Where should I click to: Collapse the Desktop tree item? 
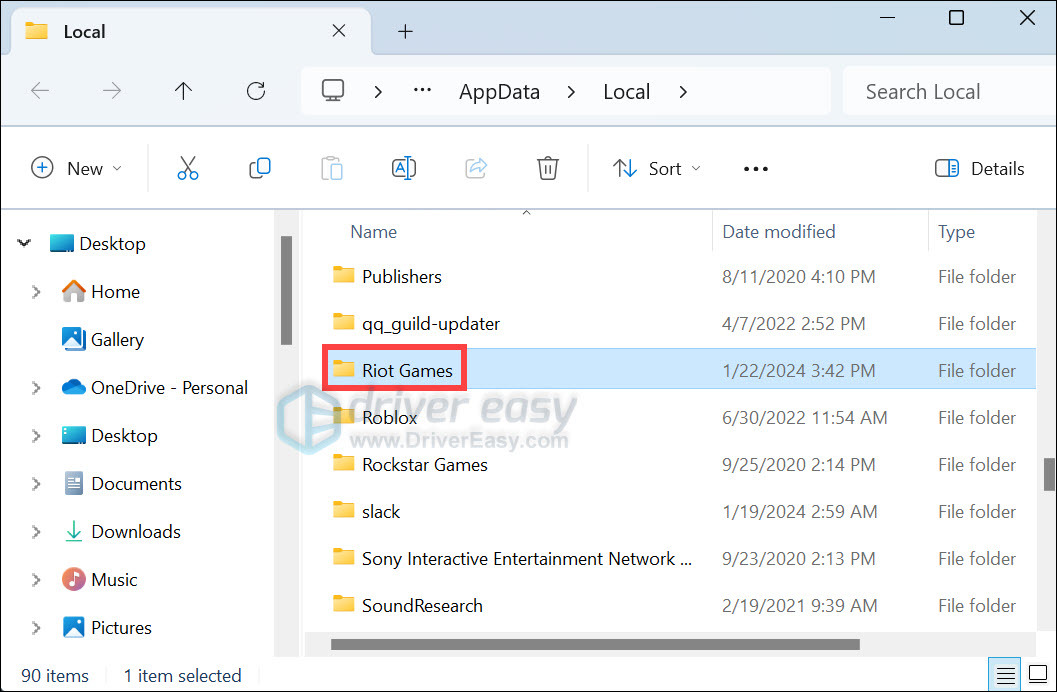tap(24, 243)
